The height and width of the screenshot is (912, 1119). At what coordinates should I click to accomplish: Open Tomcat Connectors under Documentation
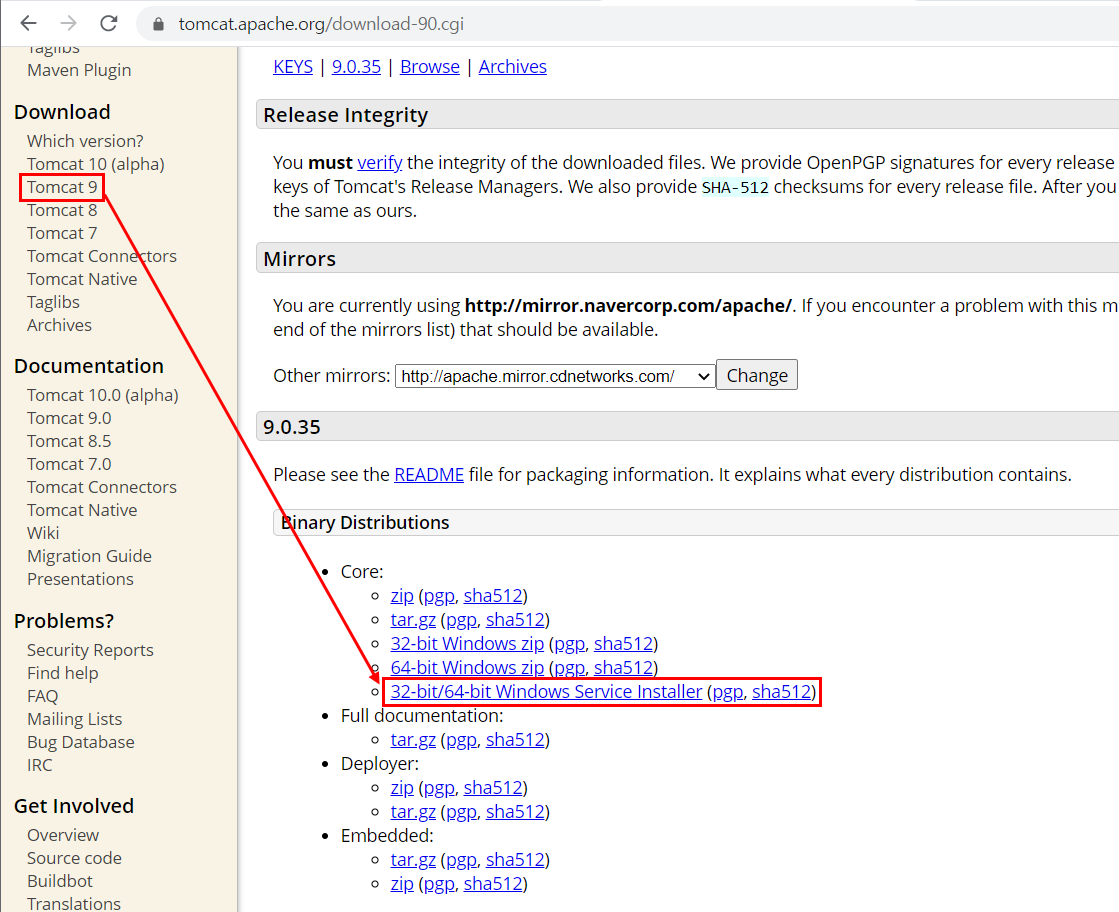102,487
